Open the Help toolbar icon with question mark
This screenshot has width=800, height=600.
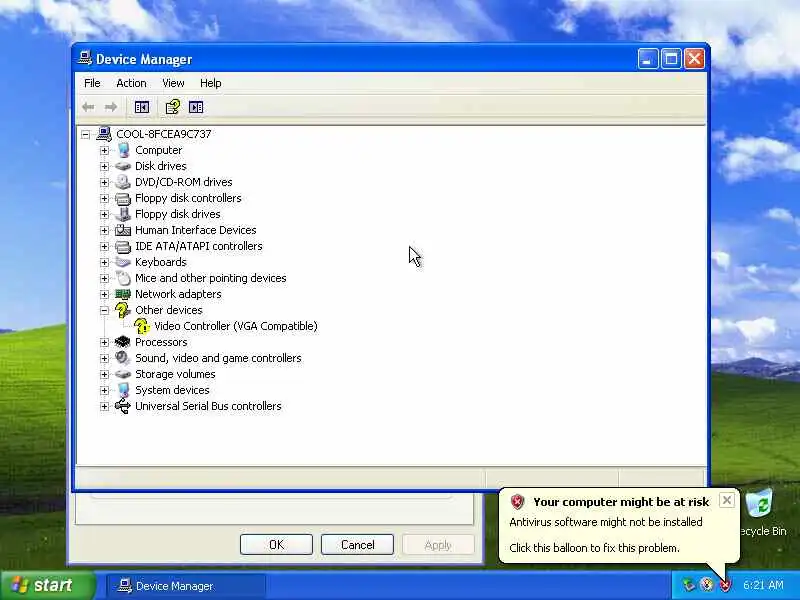[172, 107]
